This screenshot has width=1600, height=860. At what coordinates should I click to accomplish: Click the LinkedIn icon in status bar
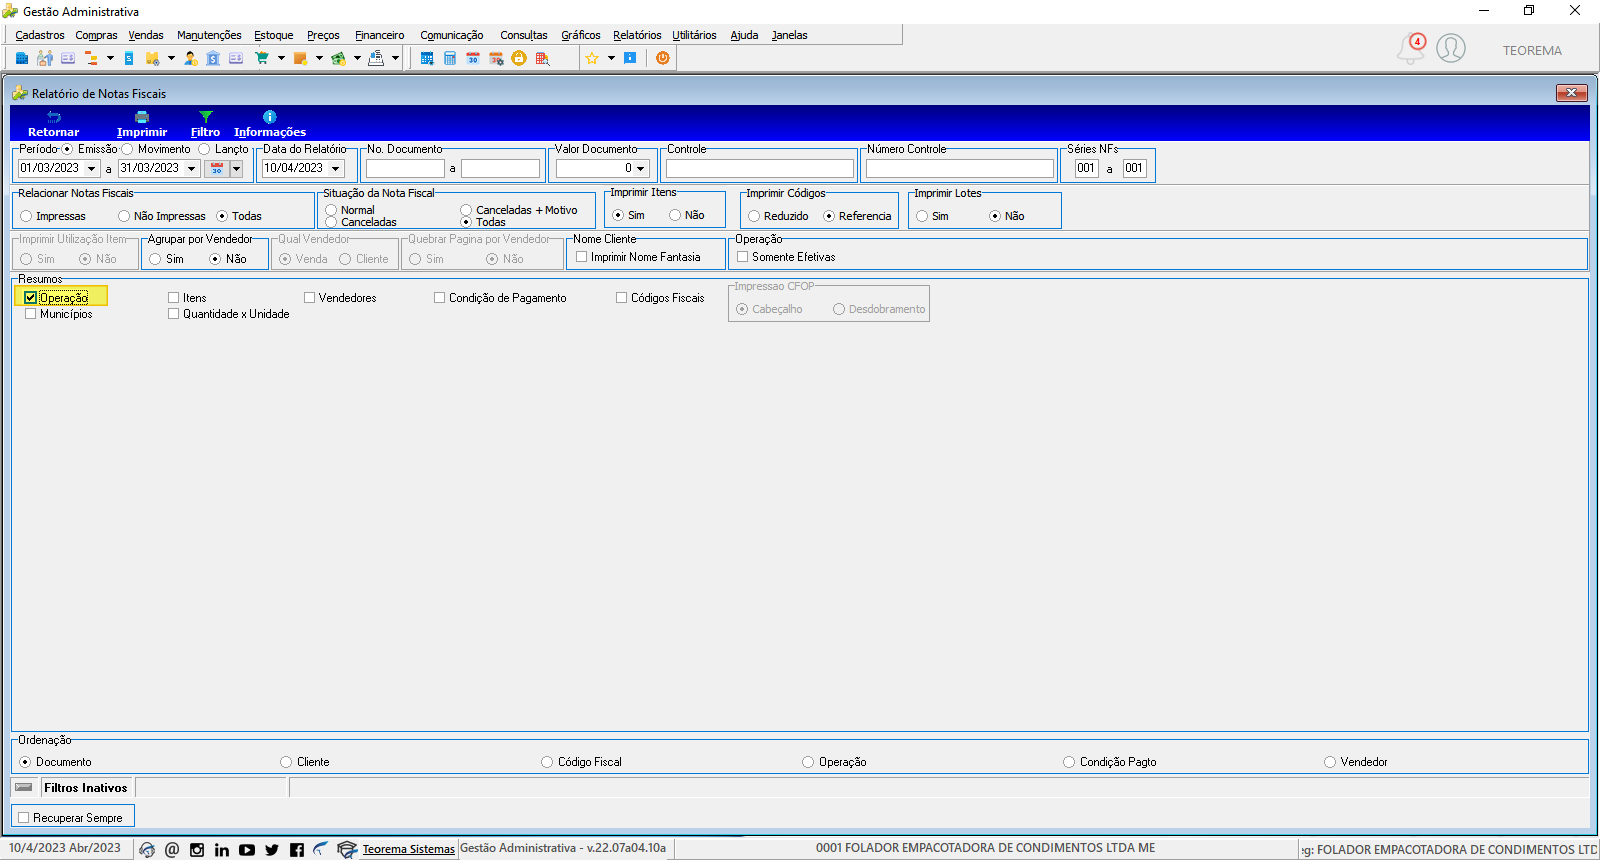tap(222, 850)
